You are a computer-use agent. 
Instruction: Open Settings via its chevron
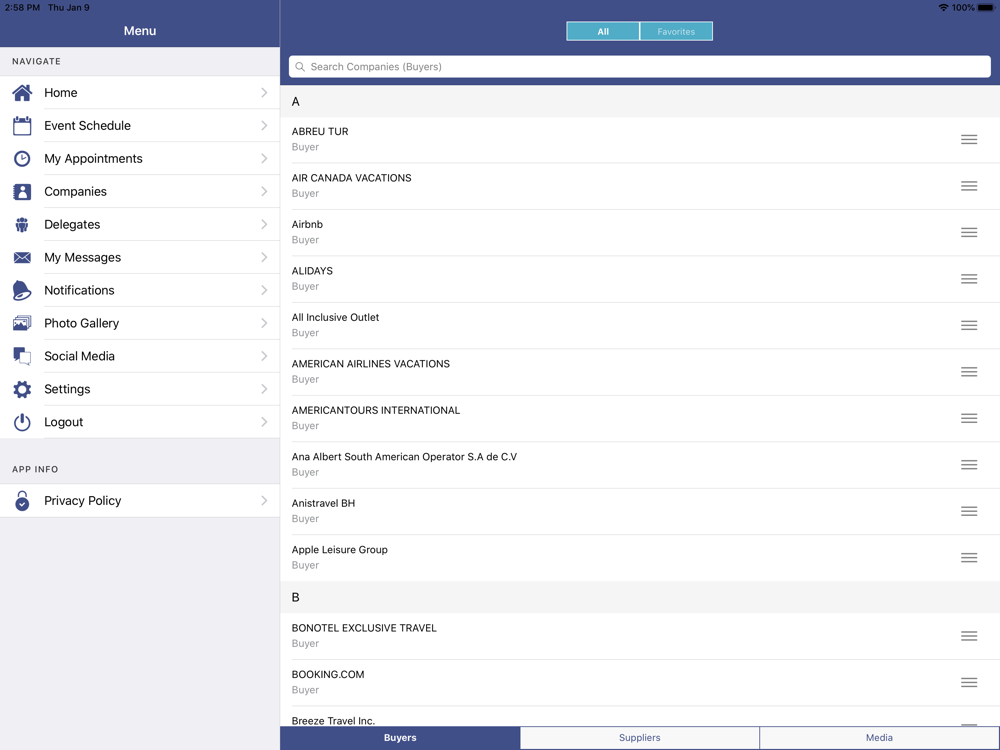click(x=264, y=389)
